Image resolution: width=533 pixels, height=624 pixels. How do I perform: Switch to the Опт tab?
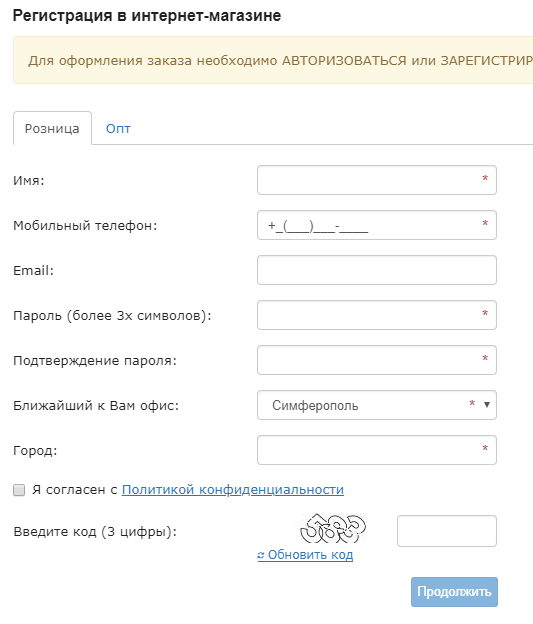(118, 129)
